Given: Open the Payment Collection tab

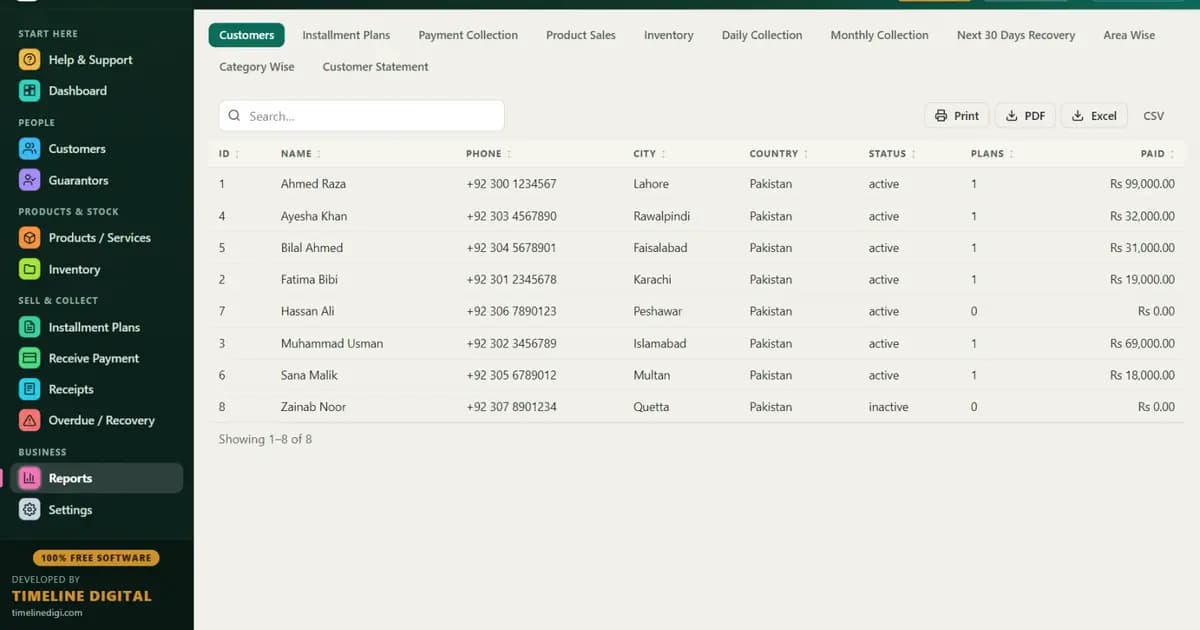Looking at the screenshot, I should [468, 35].
